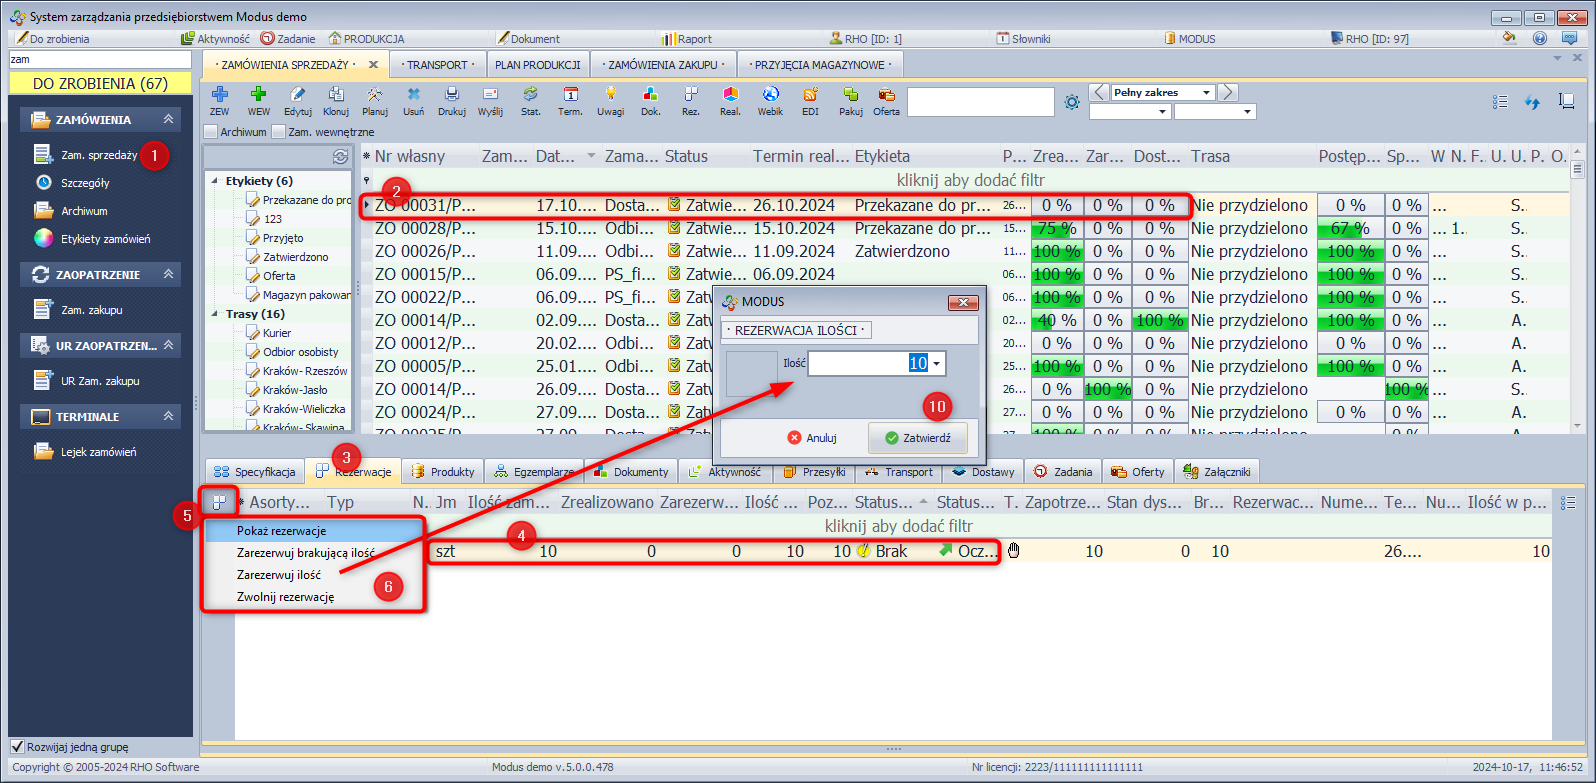Collapse the Etykiety (6) tree group
This screenshot has height=783, width=1596.
point(214,181)
